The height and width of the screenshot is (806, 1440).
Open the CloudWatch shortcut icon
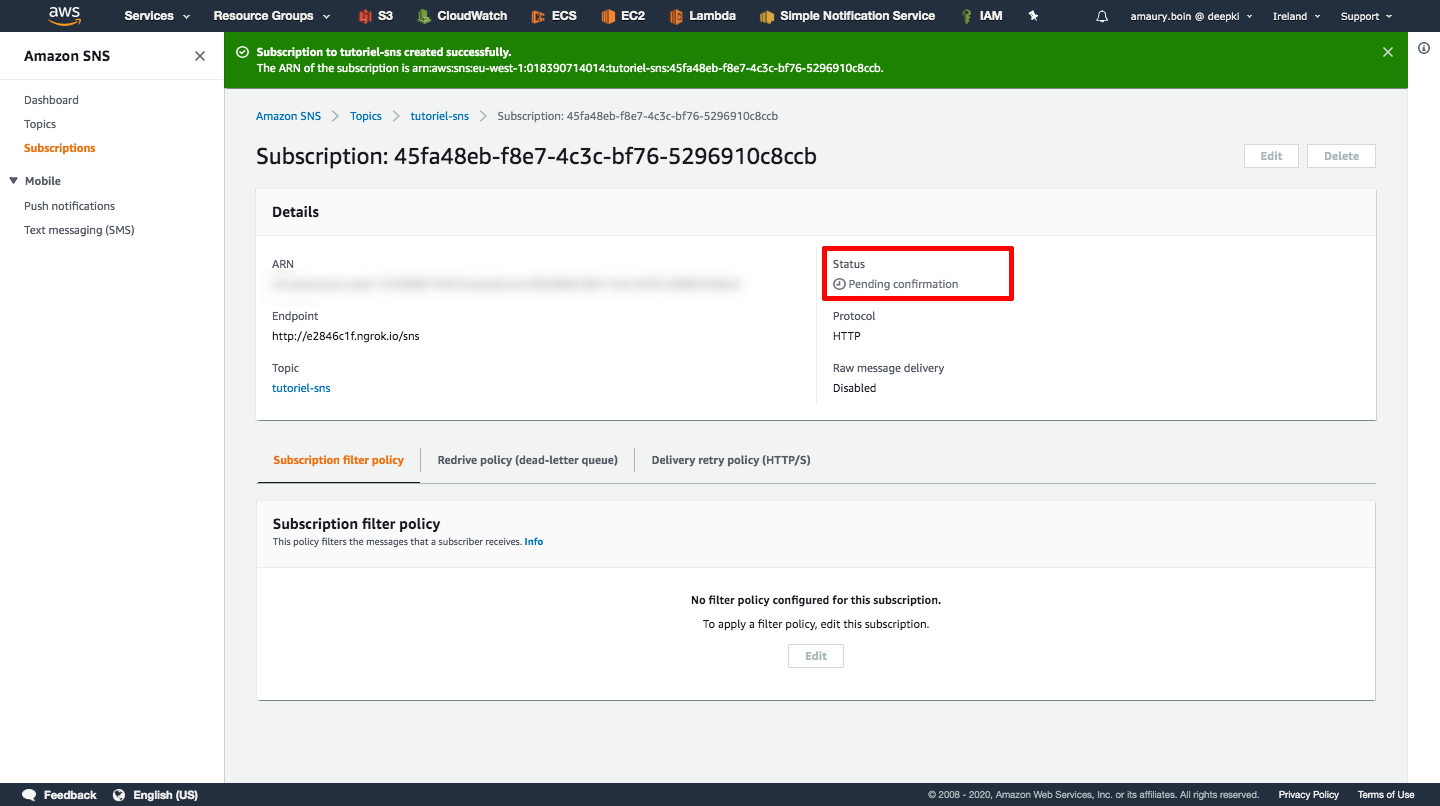(424, 16)
